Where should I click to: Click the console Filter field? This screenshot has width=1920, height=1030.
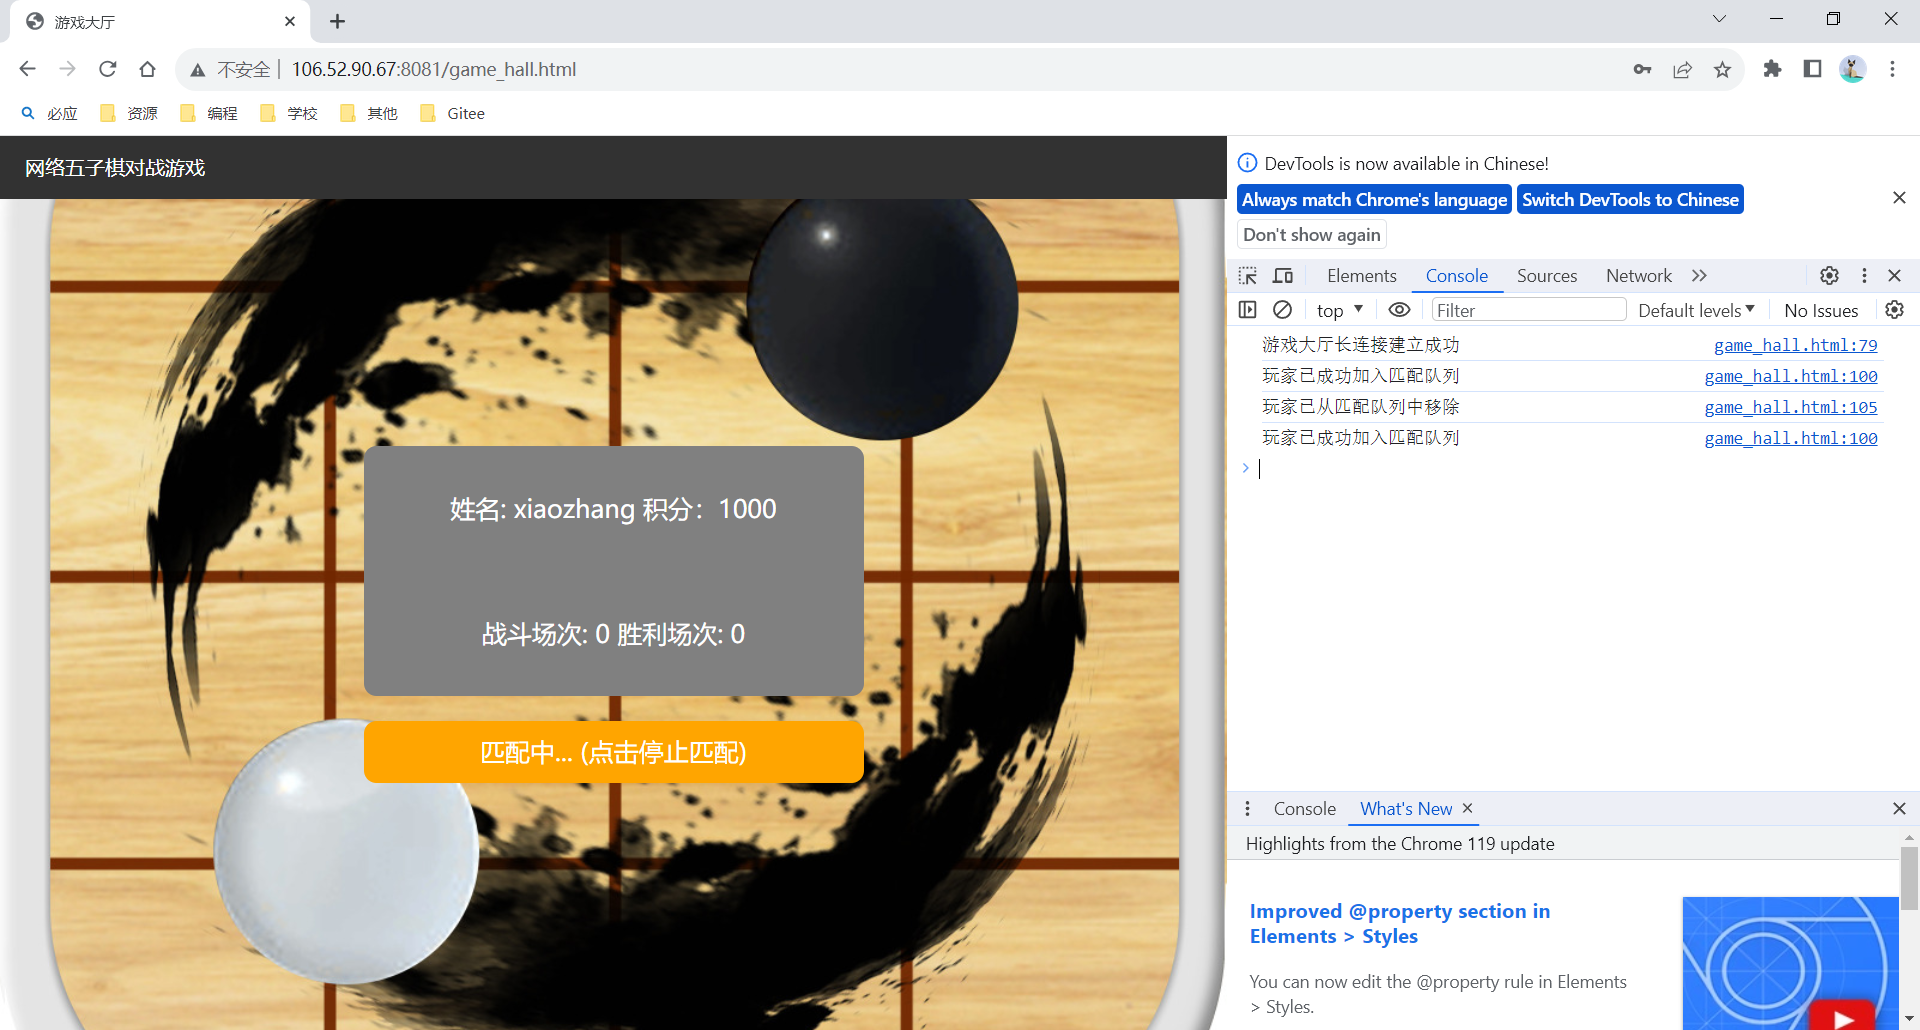(1529, 310)
